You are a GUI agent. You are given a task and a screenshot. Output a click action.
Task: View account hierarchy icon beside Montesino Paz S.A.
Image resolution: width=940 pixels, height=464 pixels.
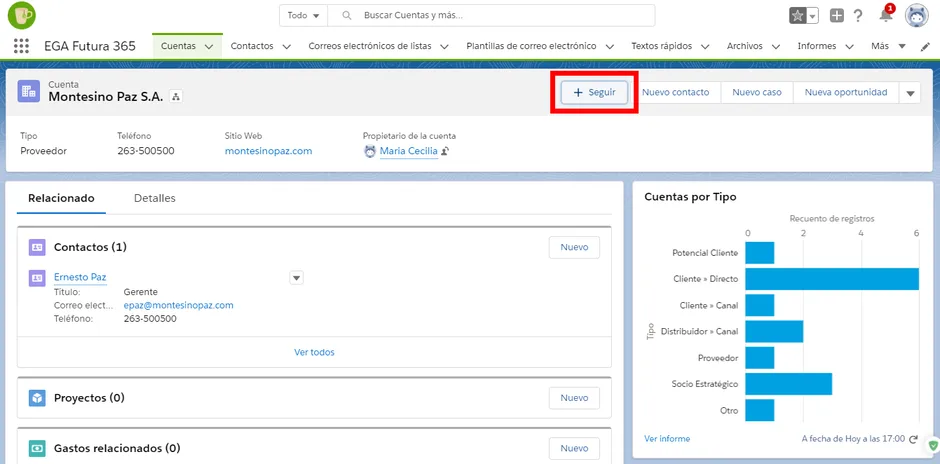[176, 97]
